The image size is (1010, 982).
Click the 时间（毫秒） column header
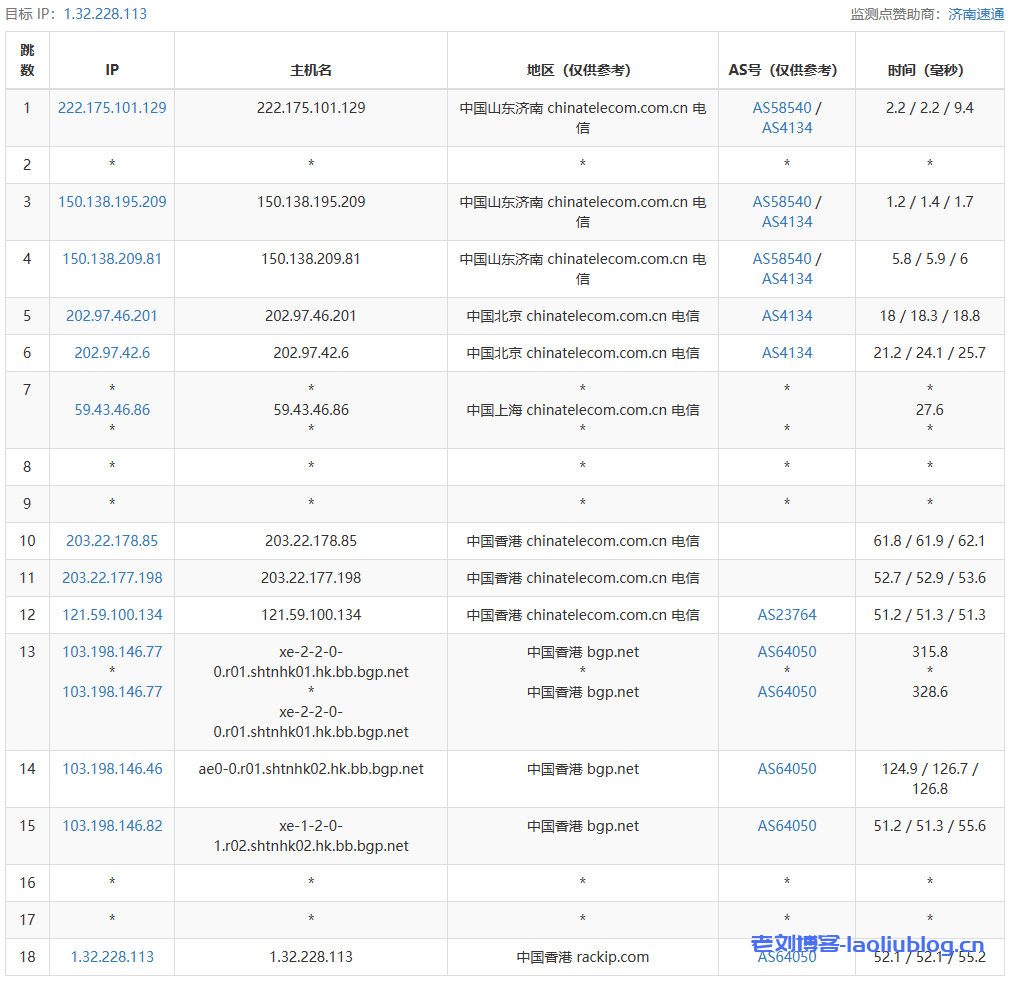coord(929,70)
